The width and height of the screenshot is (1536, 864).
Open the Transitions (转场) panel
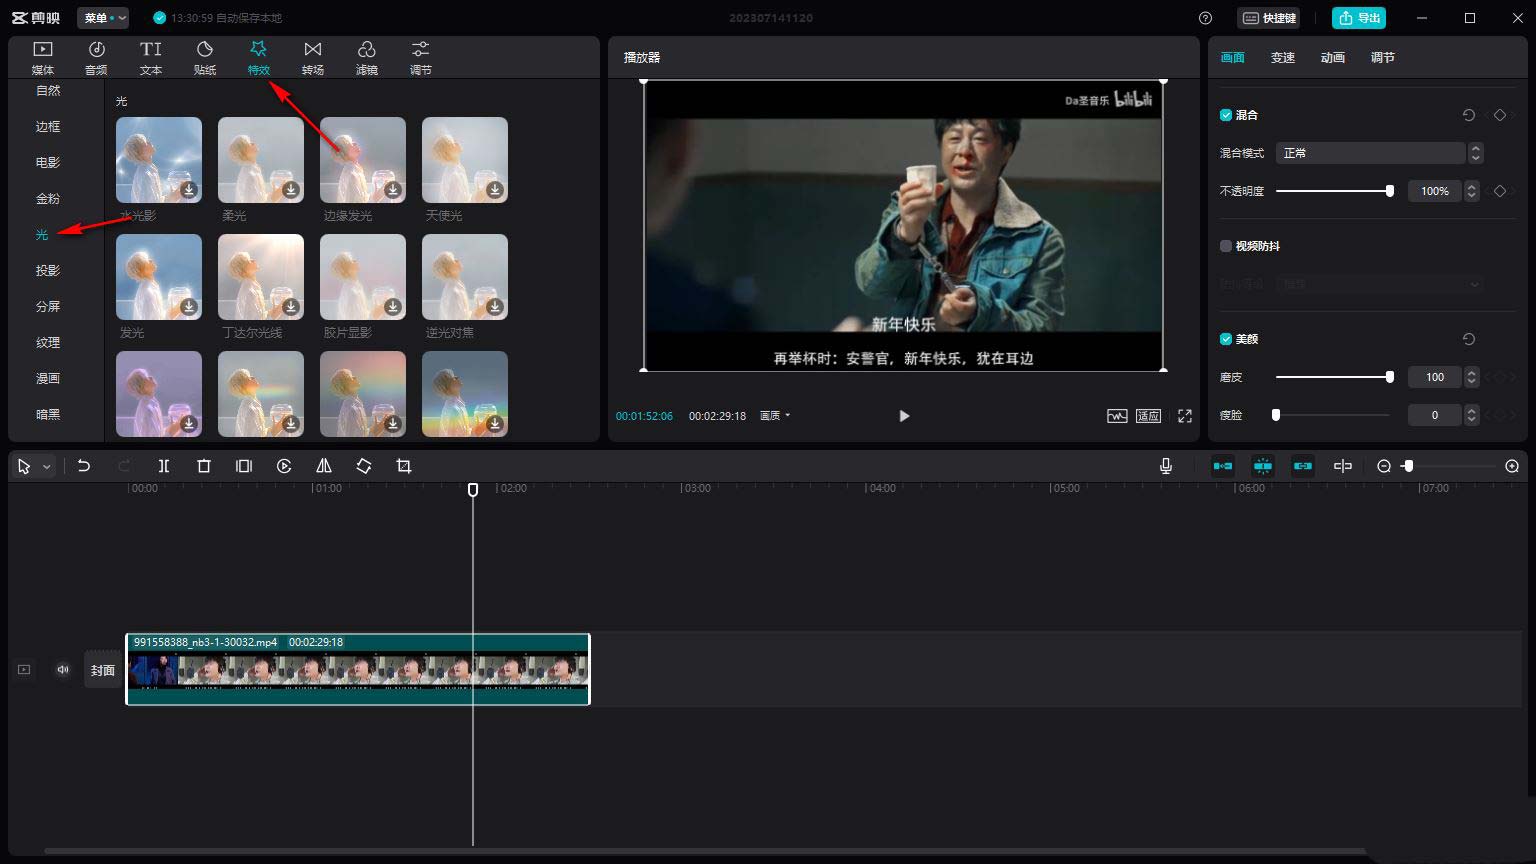pos(313,58)
